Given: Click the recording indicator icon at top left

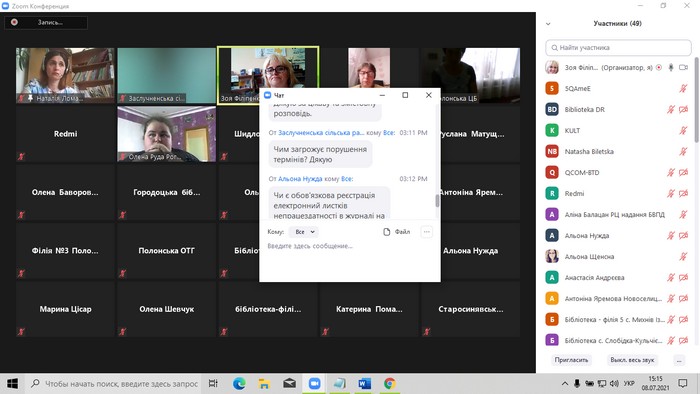Looking at the screenshot, I should [14, 22].
